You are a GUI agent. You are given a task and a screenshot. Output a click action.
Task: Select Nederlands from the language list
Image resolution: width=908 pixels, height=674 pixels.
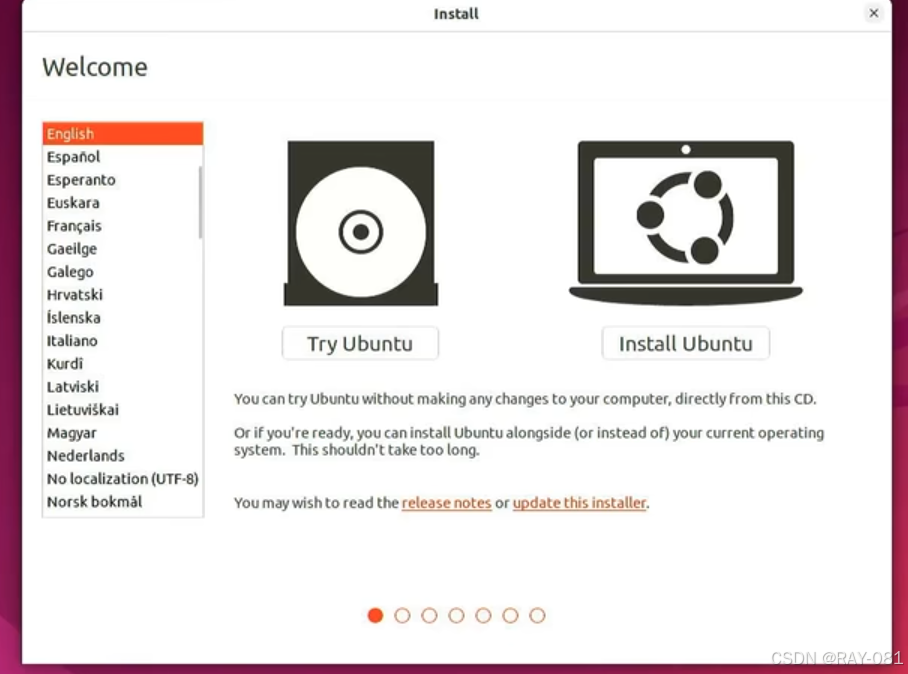pyautogui.click(x=85, y=456)
